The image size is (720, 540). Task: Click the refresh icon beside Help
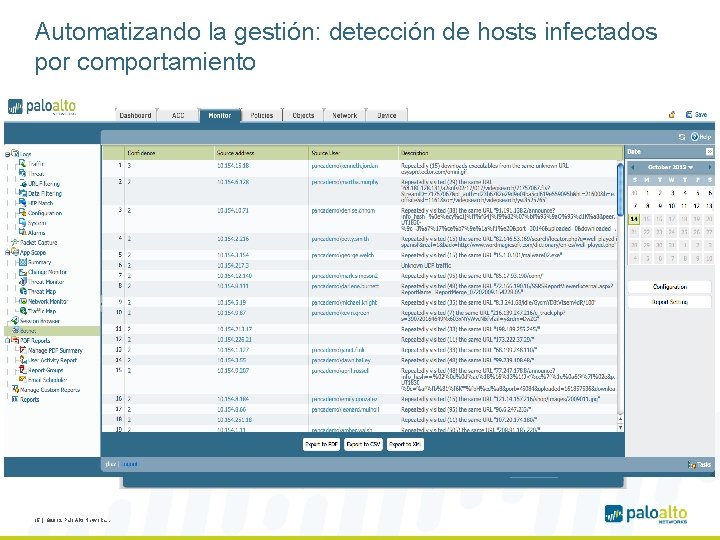682,137
